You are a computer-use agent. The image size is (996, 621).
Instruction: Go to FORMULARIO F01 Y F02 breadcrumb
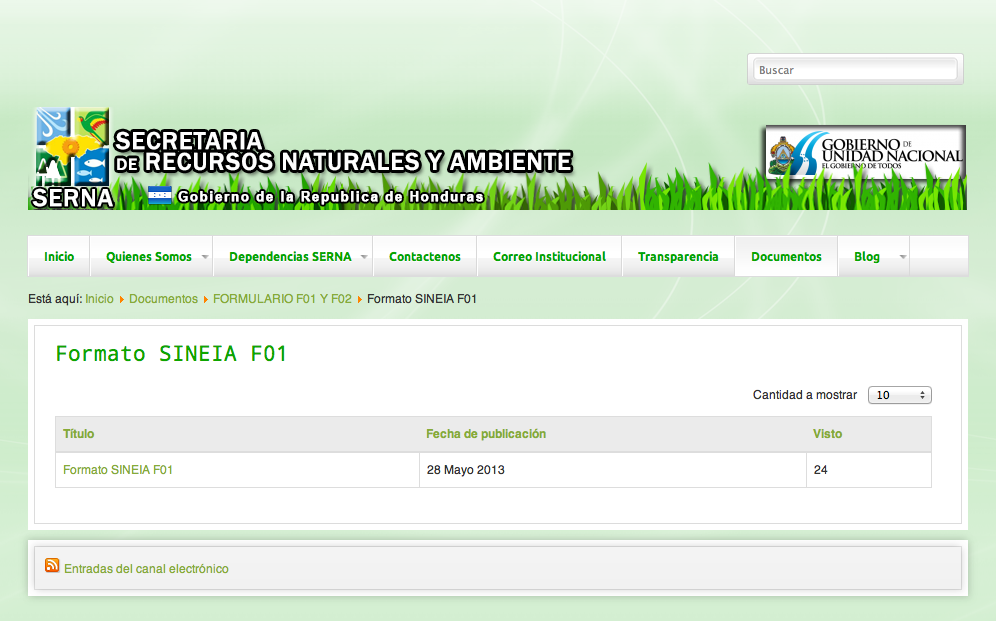[x=282, y=299]
